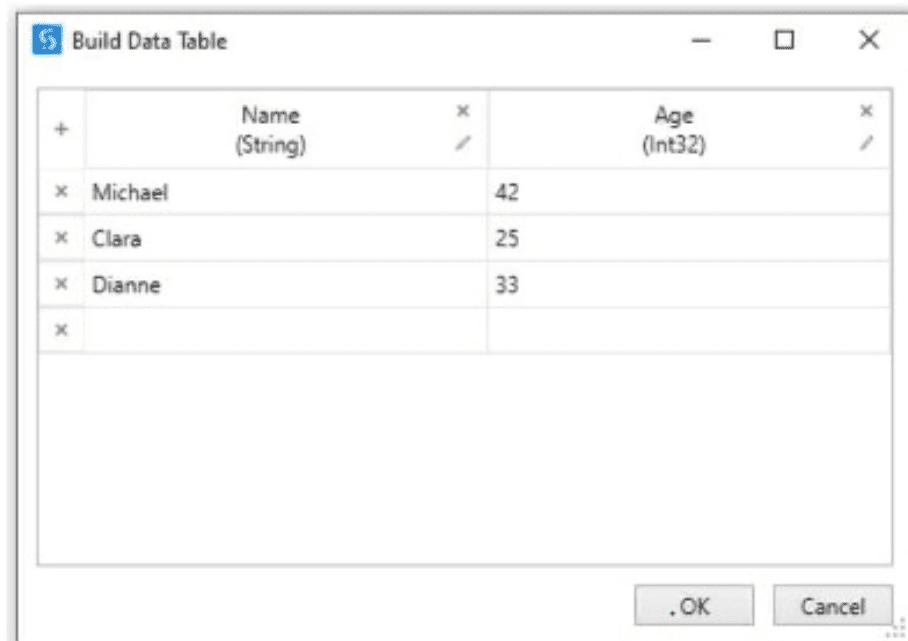
Task: Select the Dianne name cell
Action: point(285,284)
